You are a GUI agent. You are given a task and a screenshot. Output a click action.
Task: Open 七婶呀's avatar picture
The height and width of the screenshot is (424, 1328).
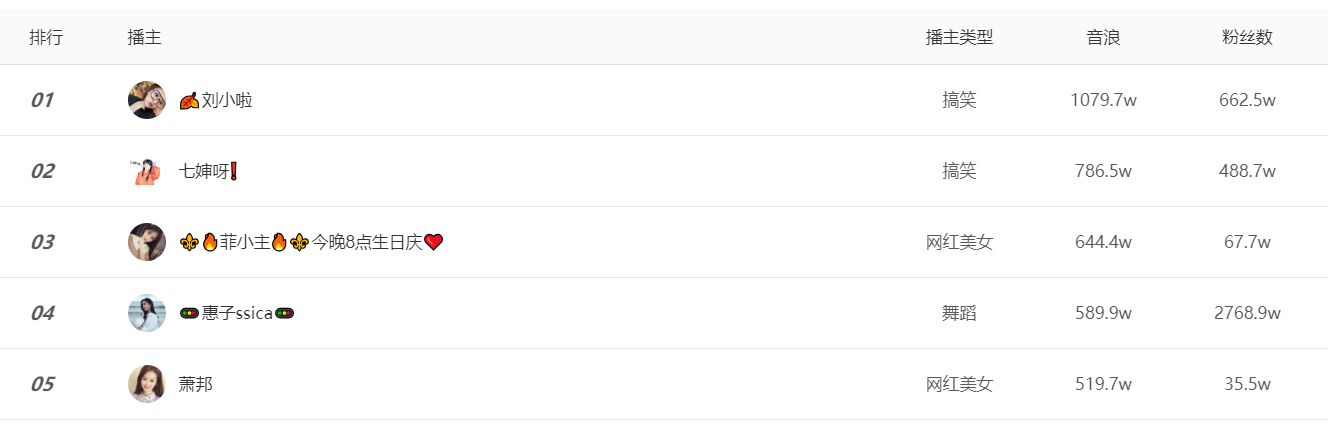tap(147, 171)
